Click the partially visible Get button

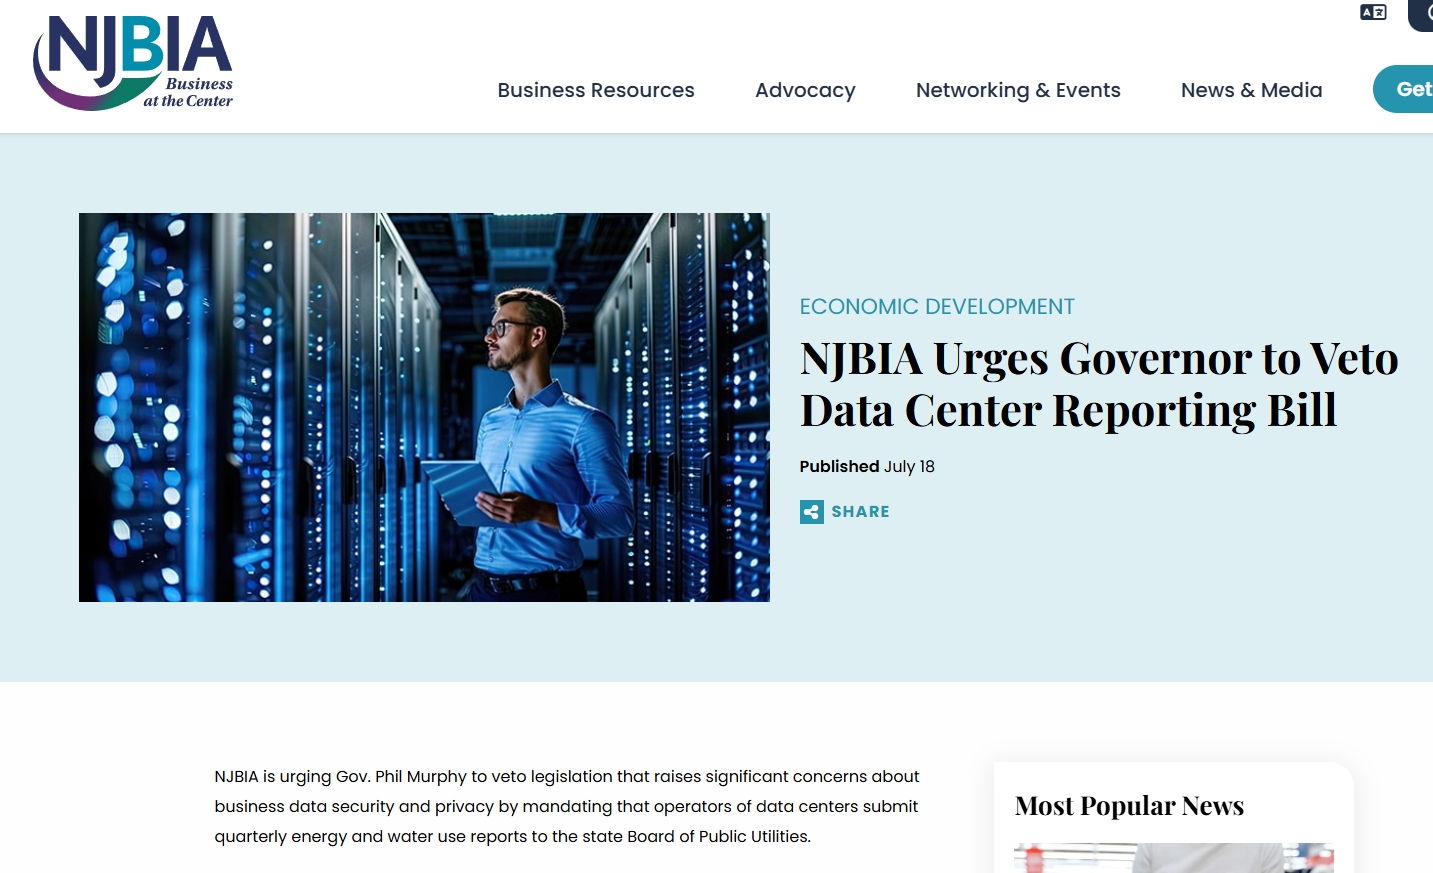[x=1404, y=89]
